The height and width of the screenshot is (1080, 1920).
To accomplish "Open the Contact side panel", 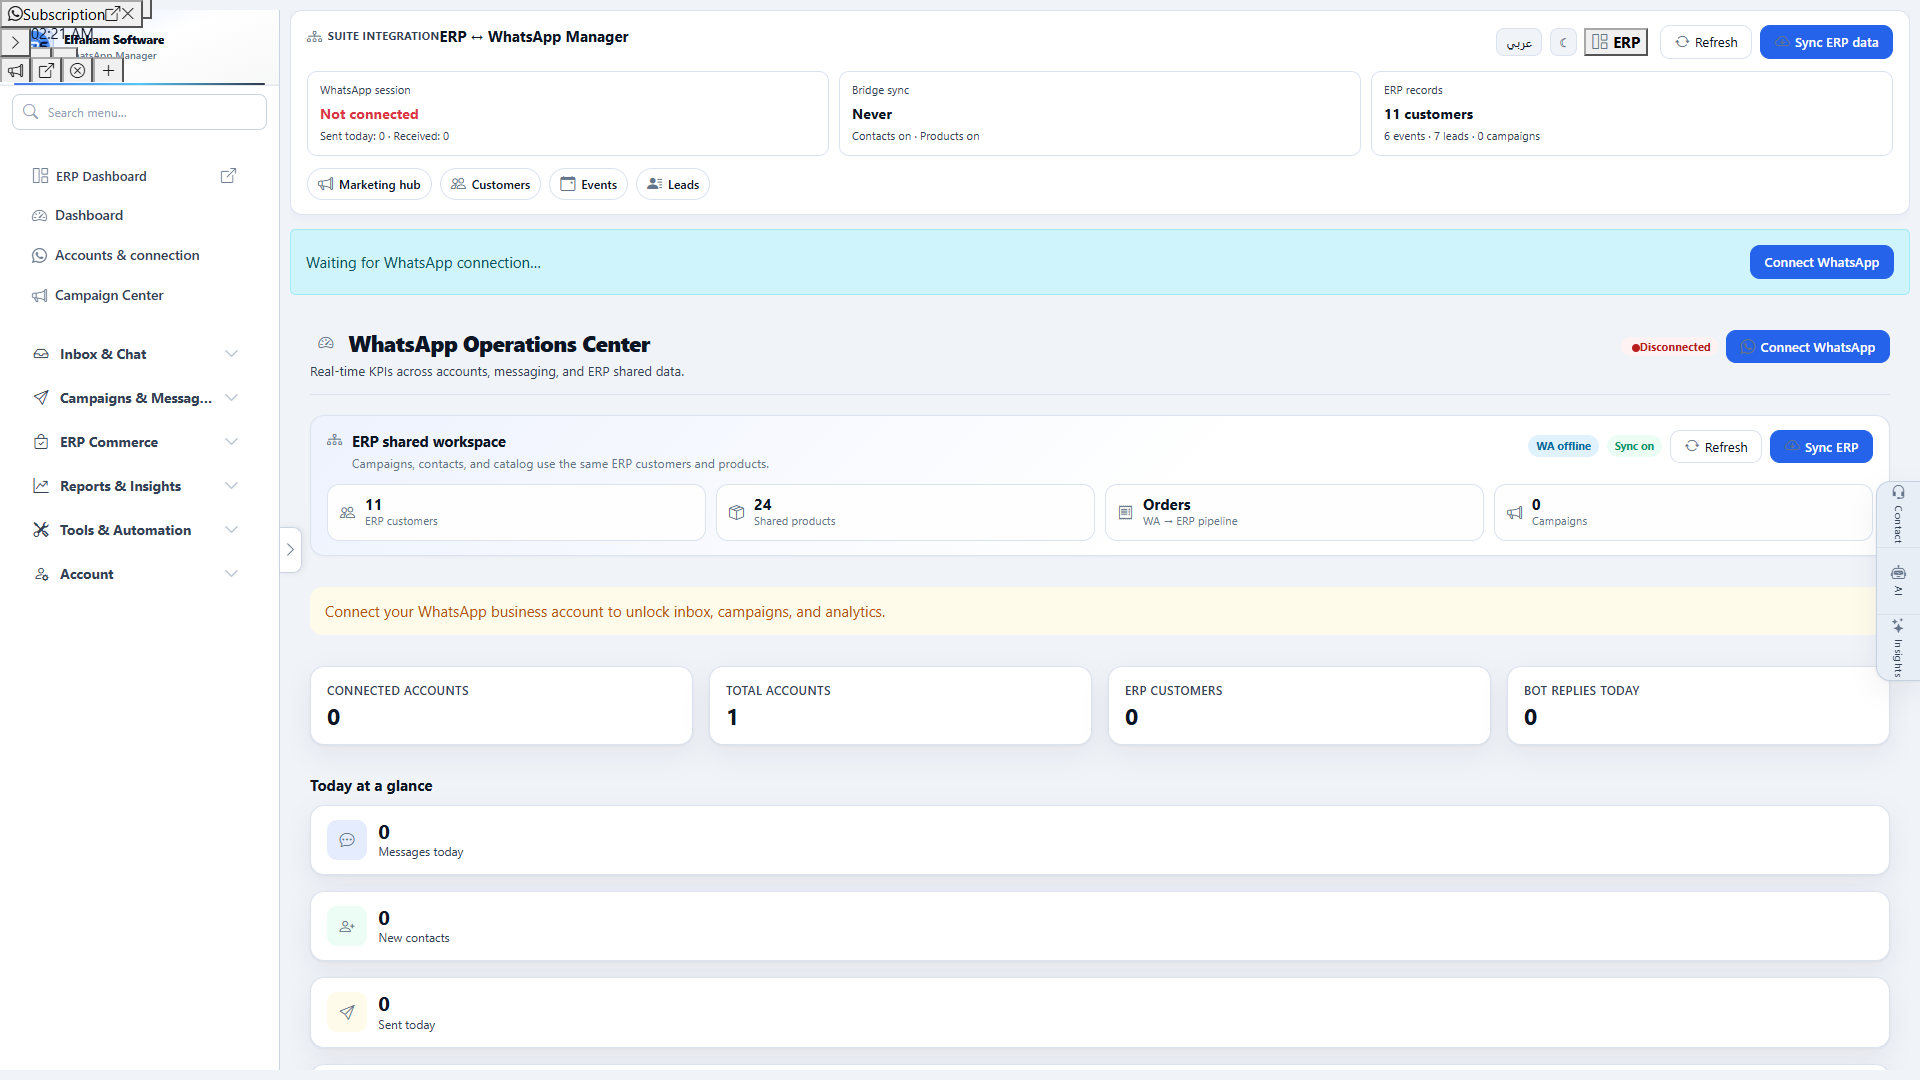I will pos(1898,515).
